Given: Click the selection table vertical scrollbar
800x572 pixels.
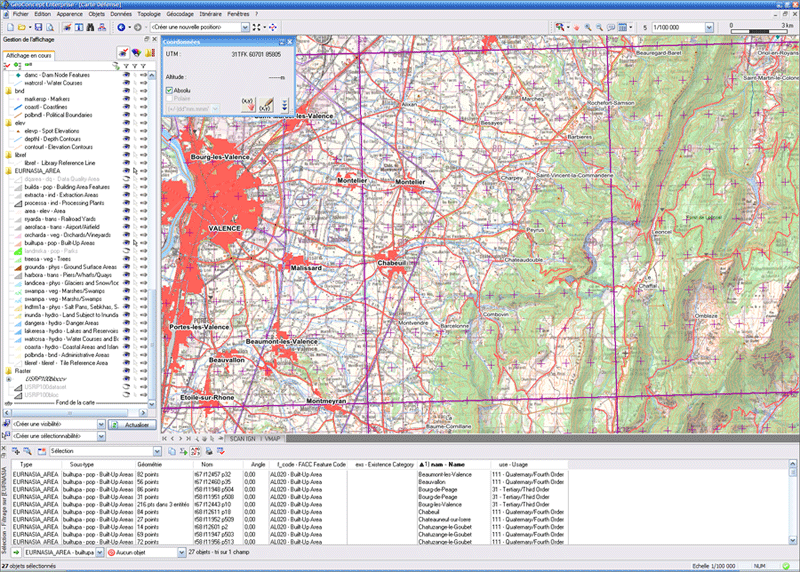Looking at the screenshot, I should (x=792, y=502).
